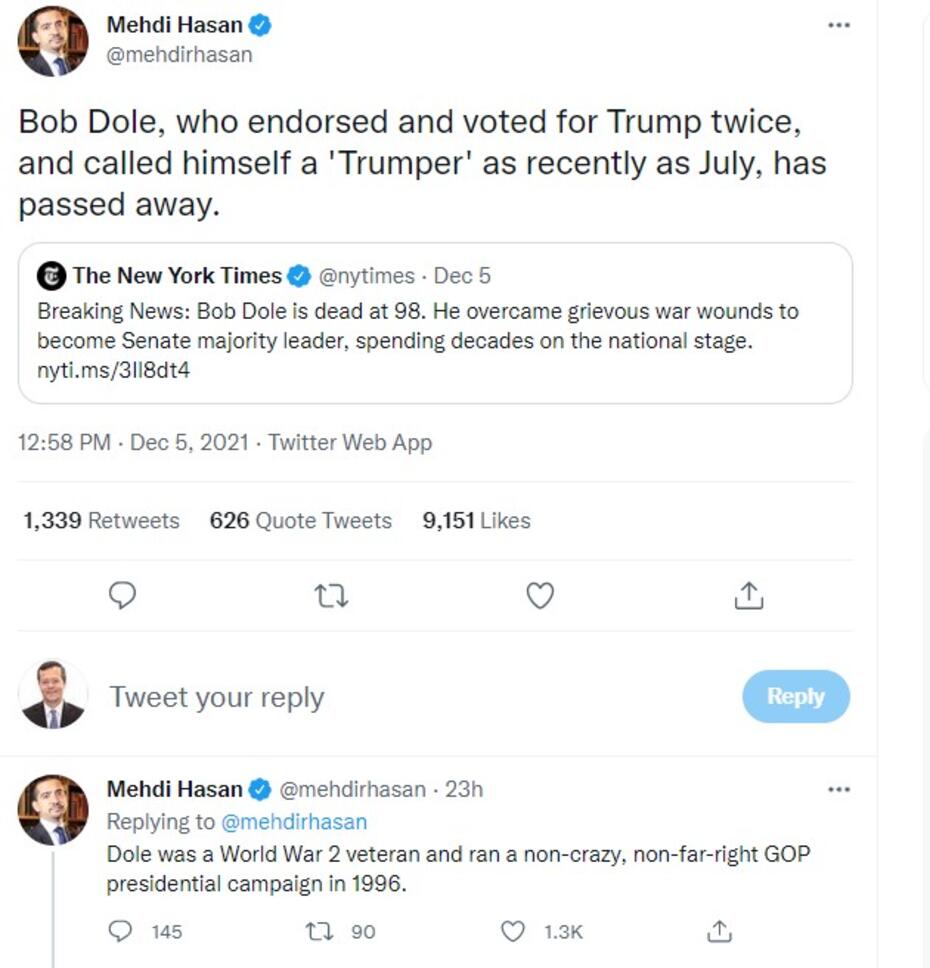Screen dimensions: 930x968
Task: View the 626 Quote Tweets list
Action: [x=300, y=521]
